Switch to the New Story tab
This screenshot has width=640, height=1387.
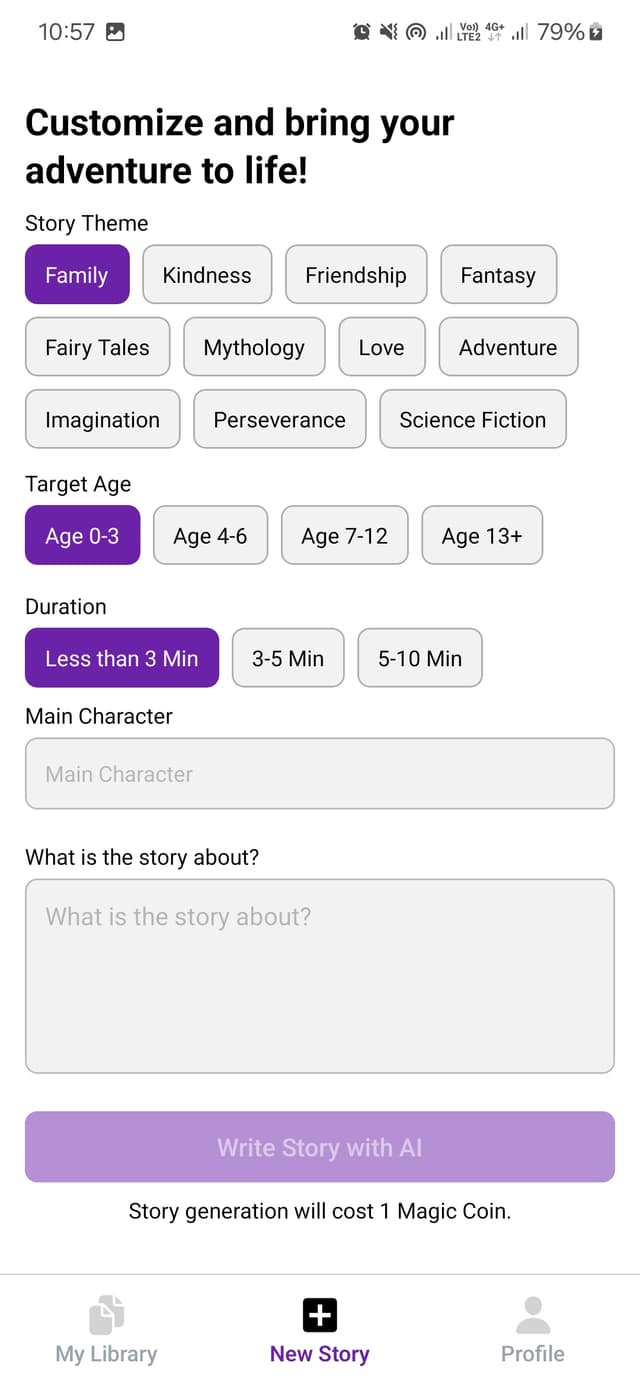[319, 1330]
